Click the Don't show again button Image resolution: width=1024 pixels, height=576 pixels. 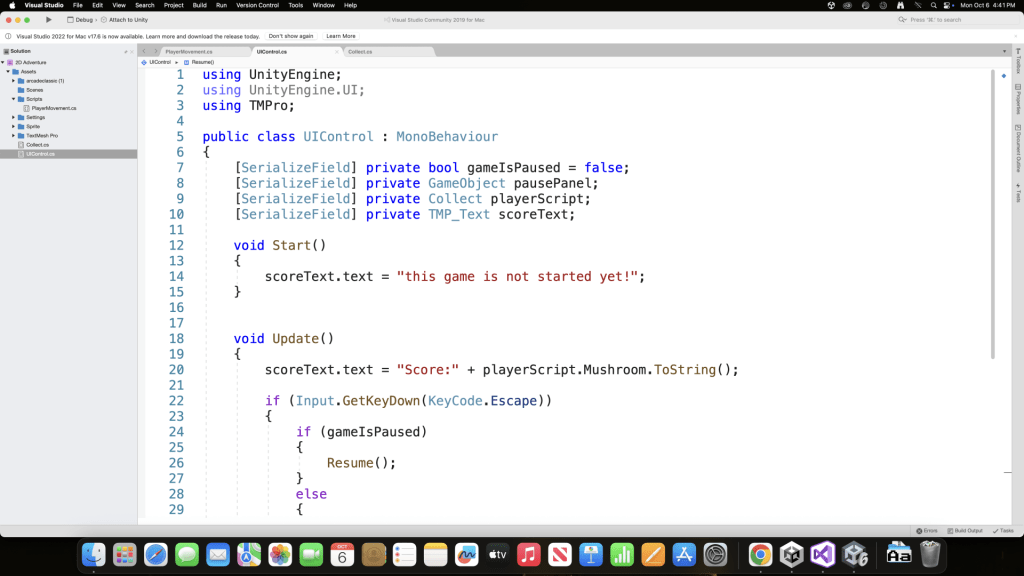pyautogui.click(x=290, y=36)
